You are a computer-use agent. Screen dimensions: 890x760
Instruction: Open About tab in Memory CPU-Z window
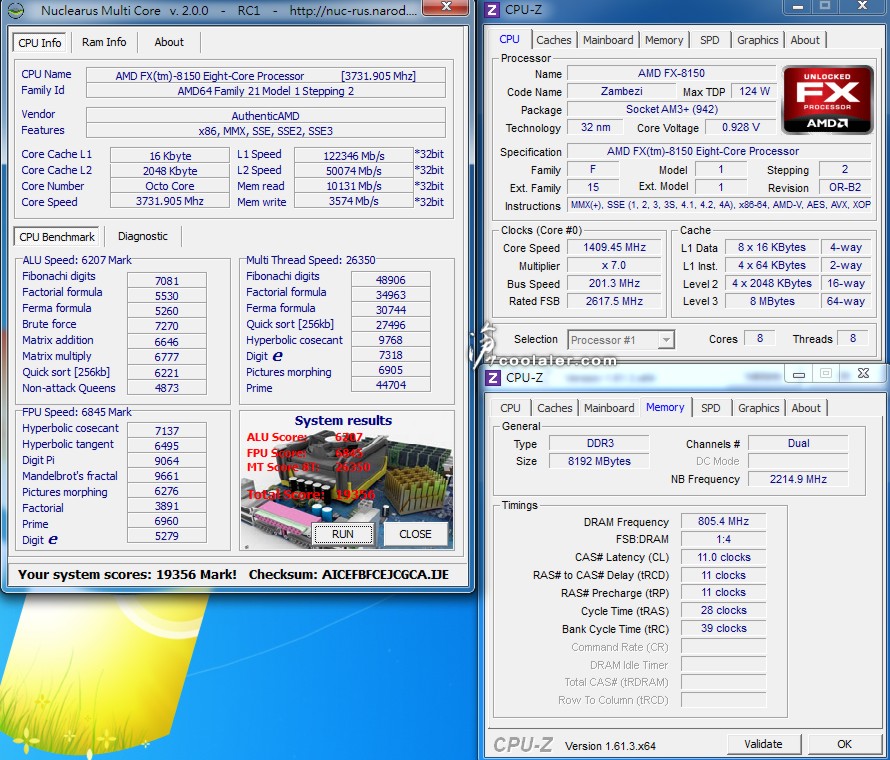[x=806, y=408]
